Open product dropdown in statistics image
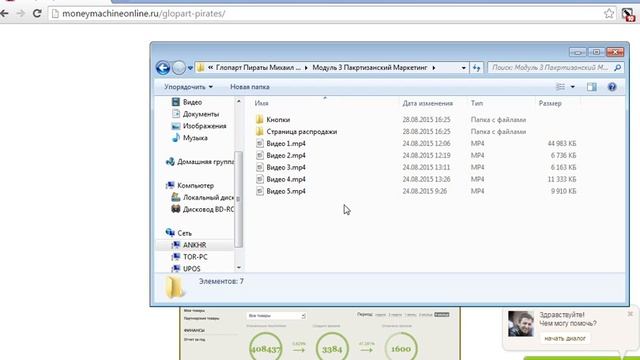 tap(276, 316)
